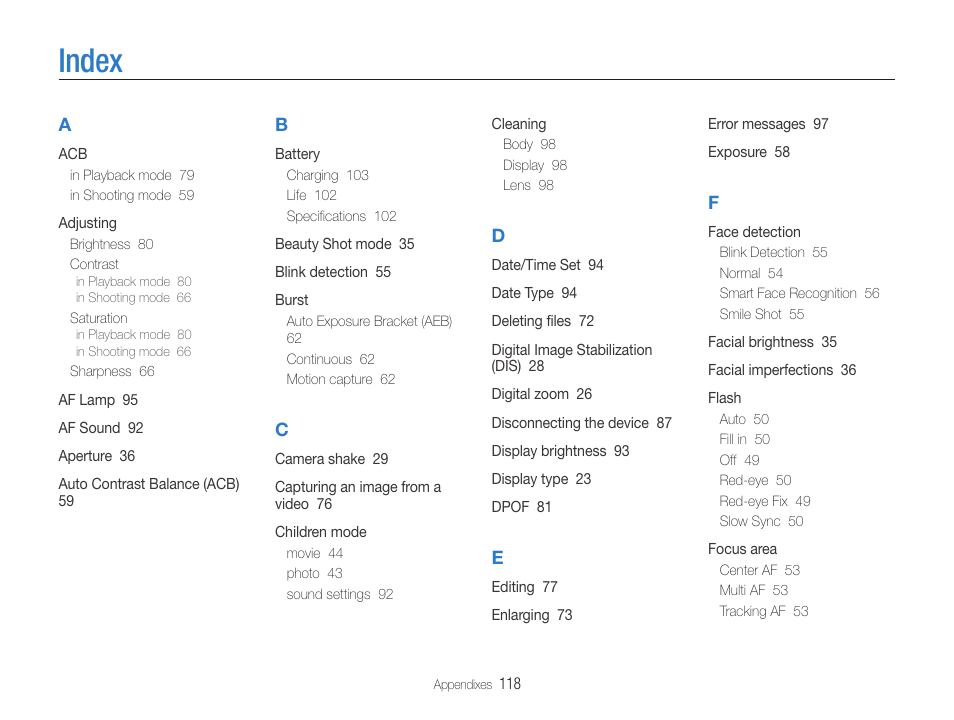The image size is (954, 720).
Task: Click the 'Index' page title
Action: click(x=90, y=61)
